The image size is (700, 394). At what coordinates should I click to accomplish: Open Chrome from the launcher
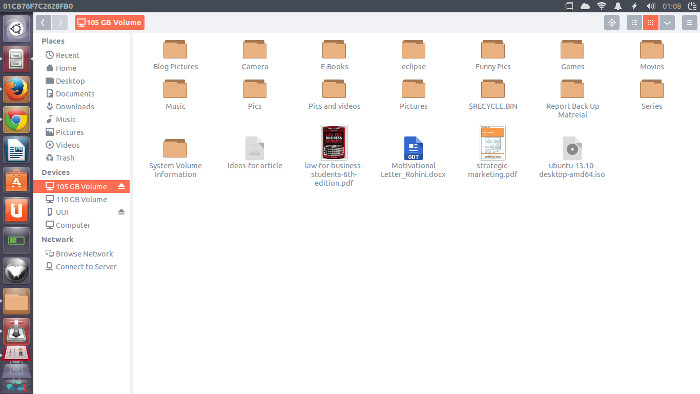pos(17,120)
